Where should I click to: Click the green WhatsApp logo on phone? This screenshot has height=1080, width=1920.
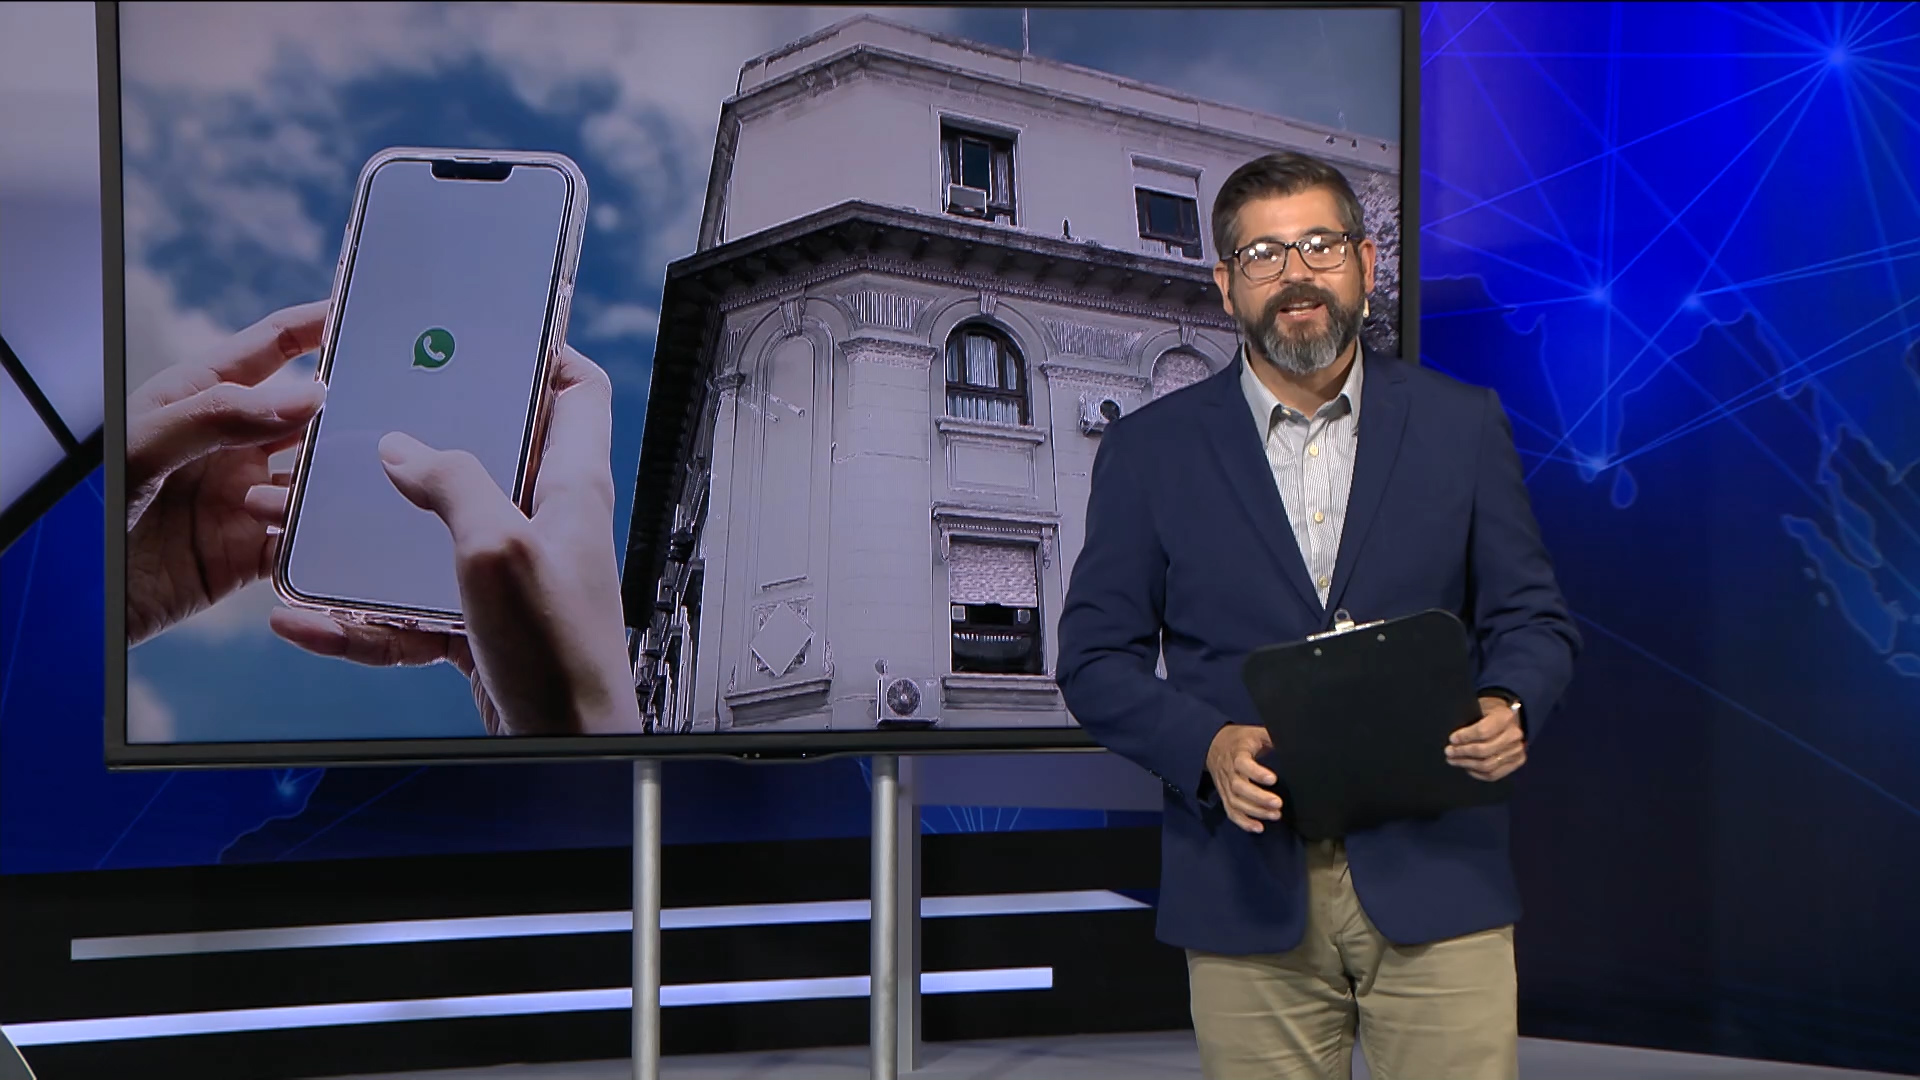click(x=433, y=348)
